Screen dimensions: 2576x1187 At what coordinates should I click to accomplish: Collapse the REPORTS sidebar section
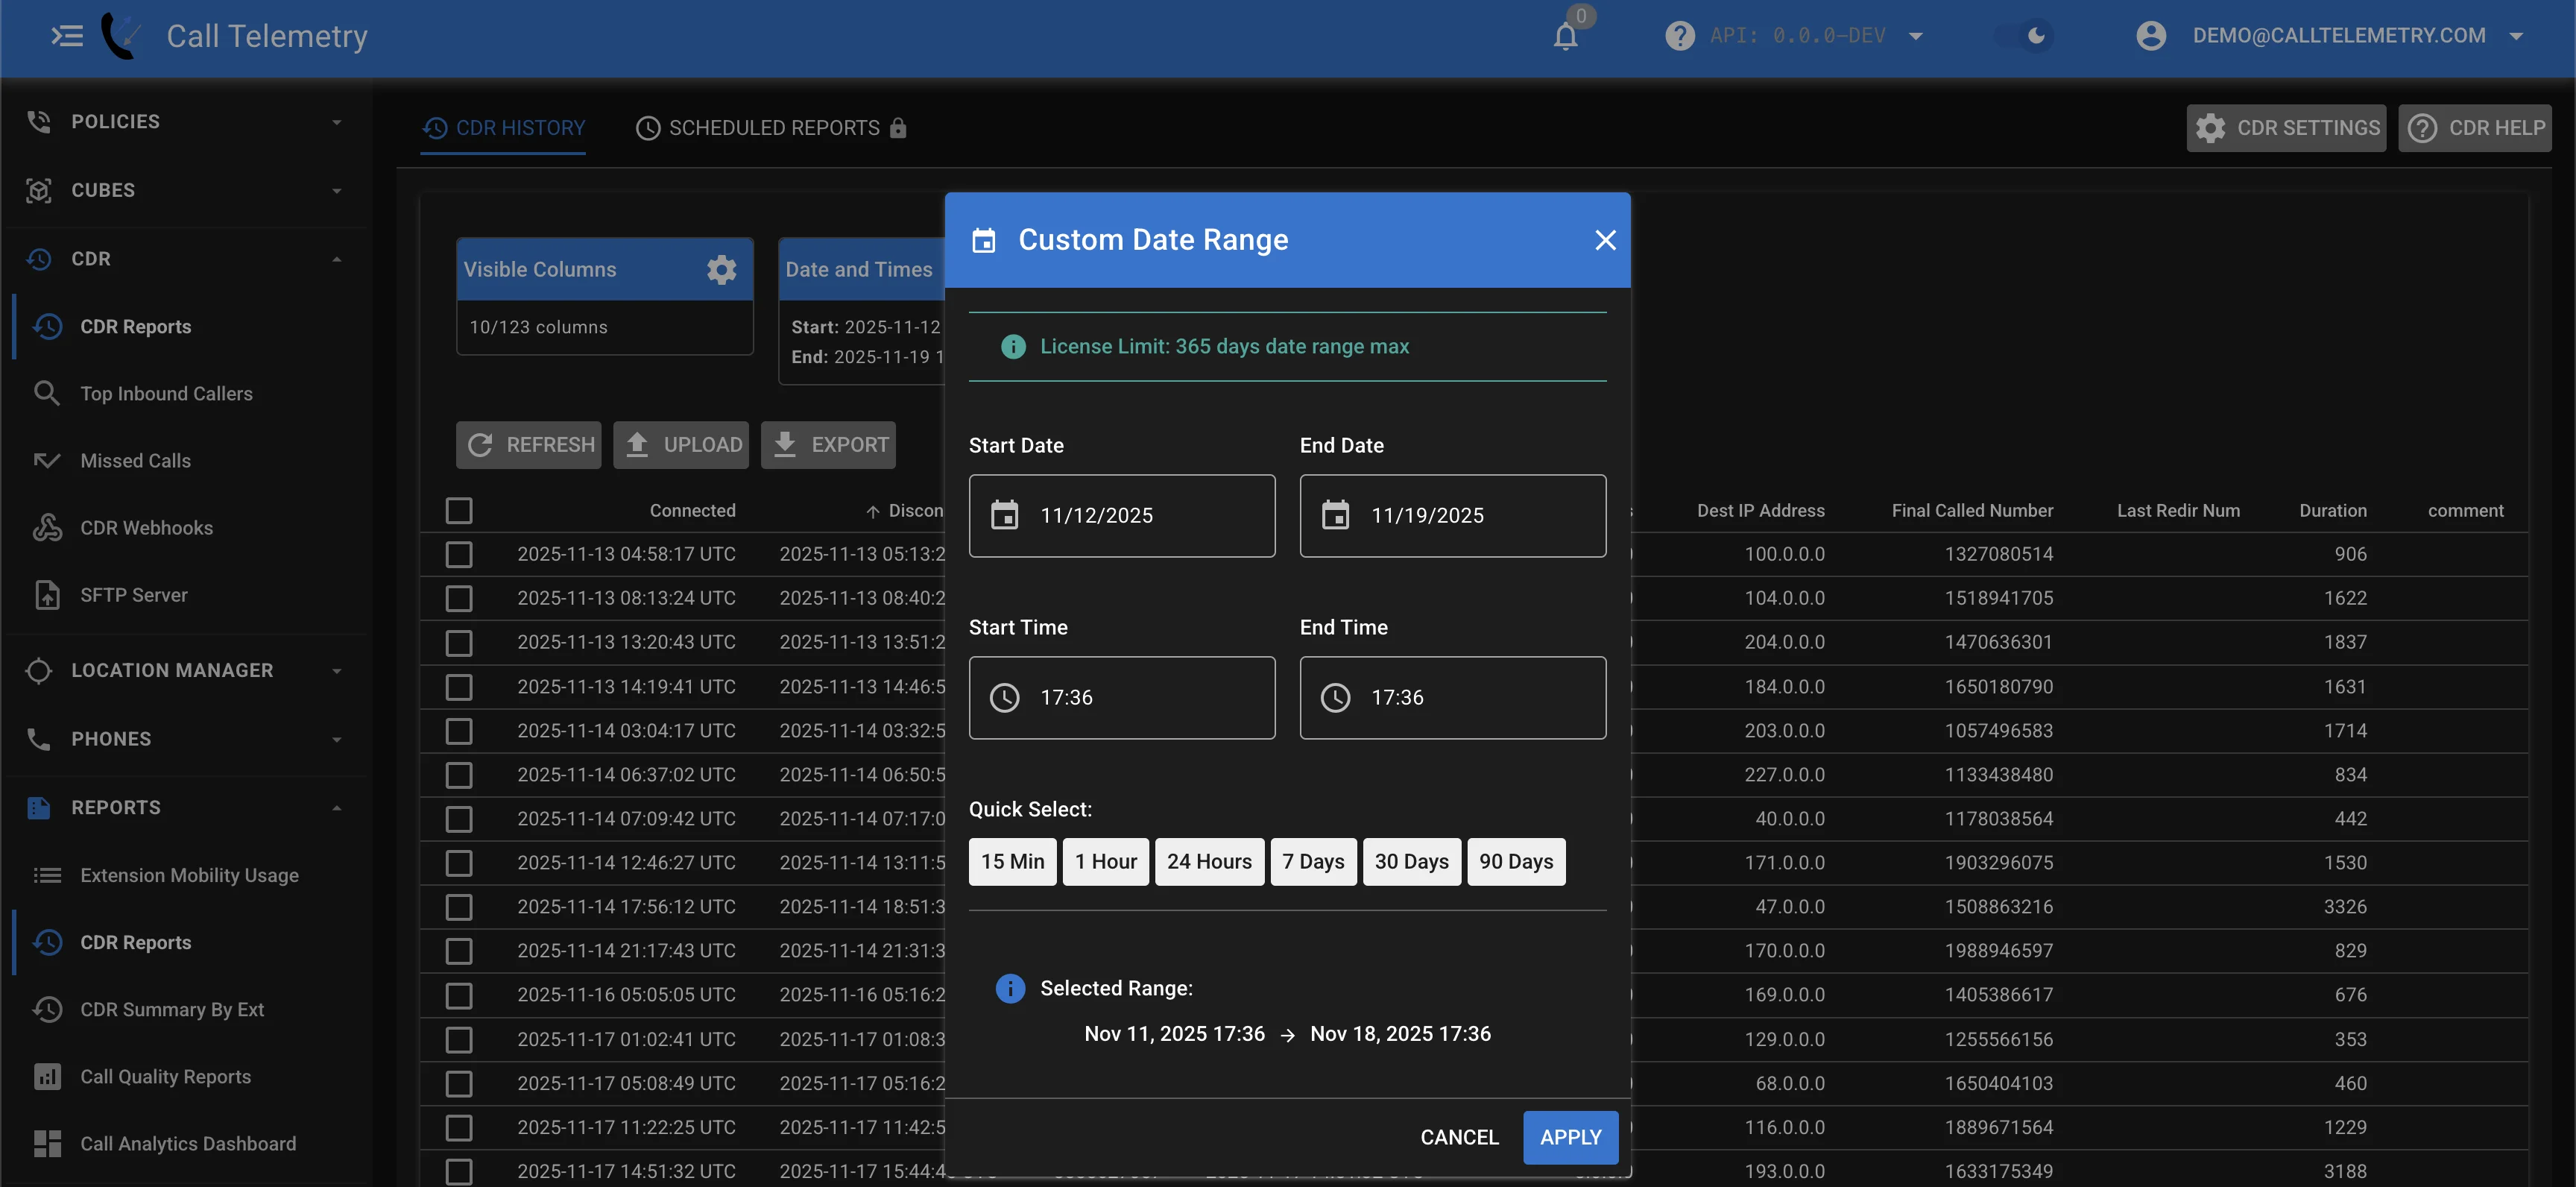coord(186,808)
